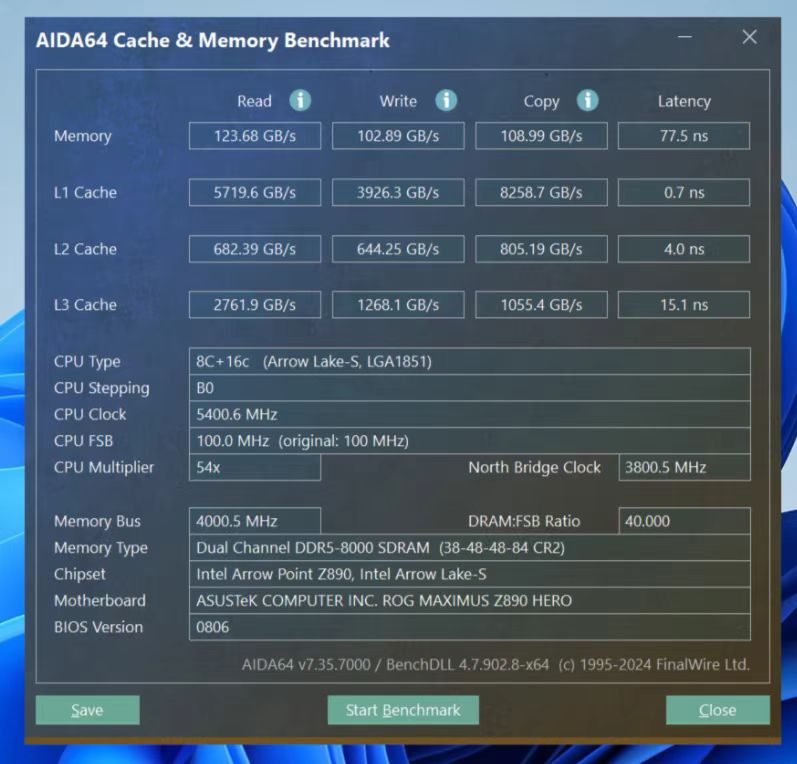Click the CPU Type field
This screenshot has width=797, height=764.
(x=469, y=361)
